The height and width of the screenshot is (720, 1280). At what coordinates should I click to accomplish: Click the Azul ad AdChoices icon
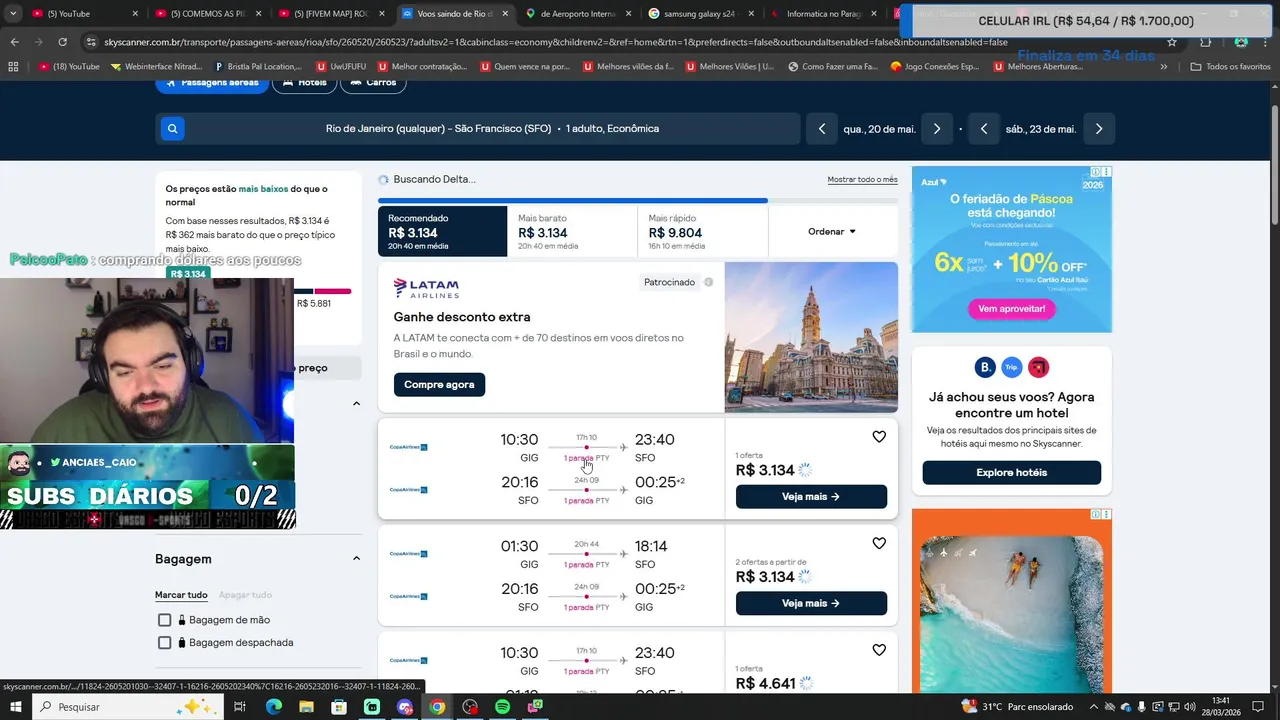[x=1096, y=172]
